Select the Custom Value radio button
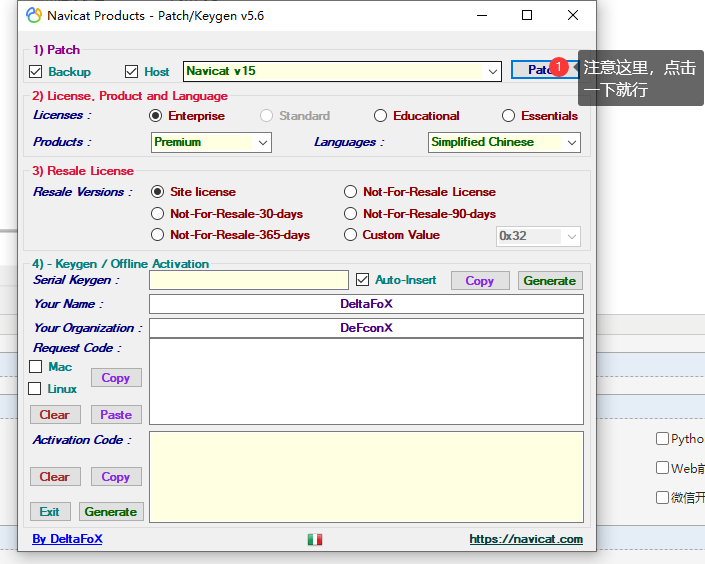The width and height of the screenshot is (705, 564). click(x=350, y=235)
